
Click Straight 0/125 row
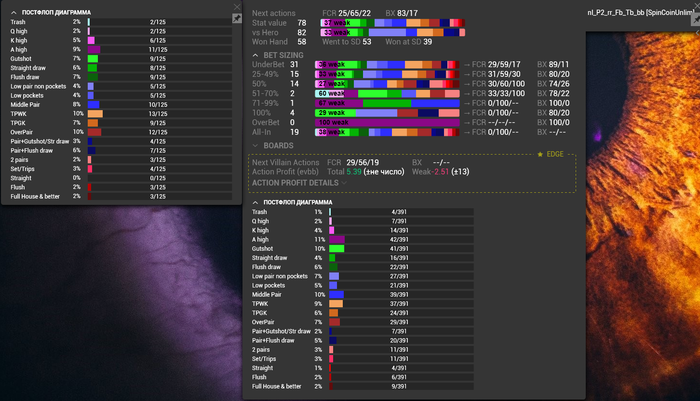click(121, 178)
